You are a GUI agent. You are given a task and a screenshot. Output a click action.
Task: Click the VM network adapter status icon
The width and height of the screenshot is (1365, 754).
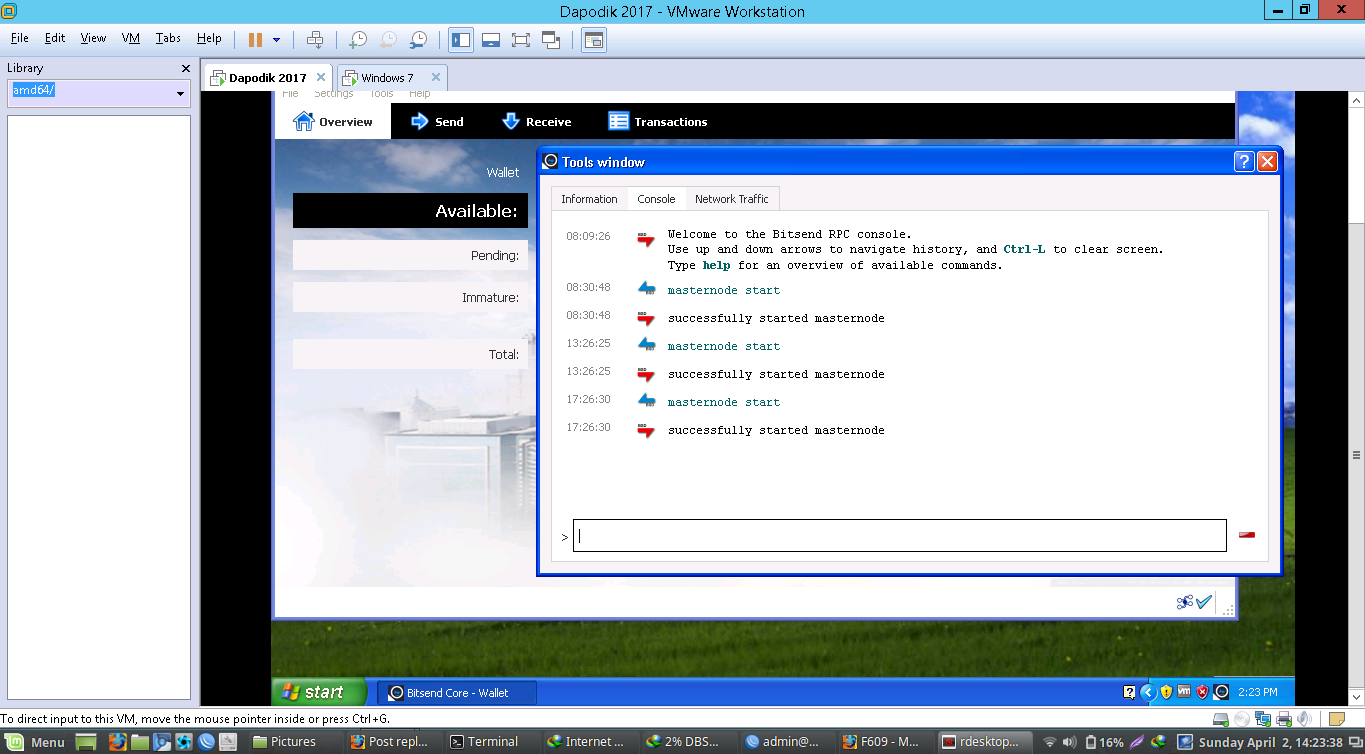click(1262, 718)
